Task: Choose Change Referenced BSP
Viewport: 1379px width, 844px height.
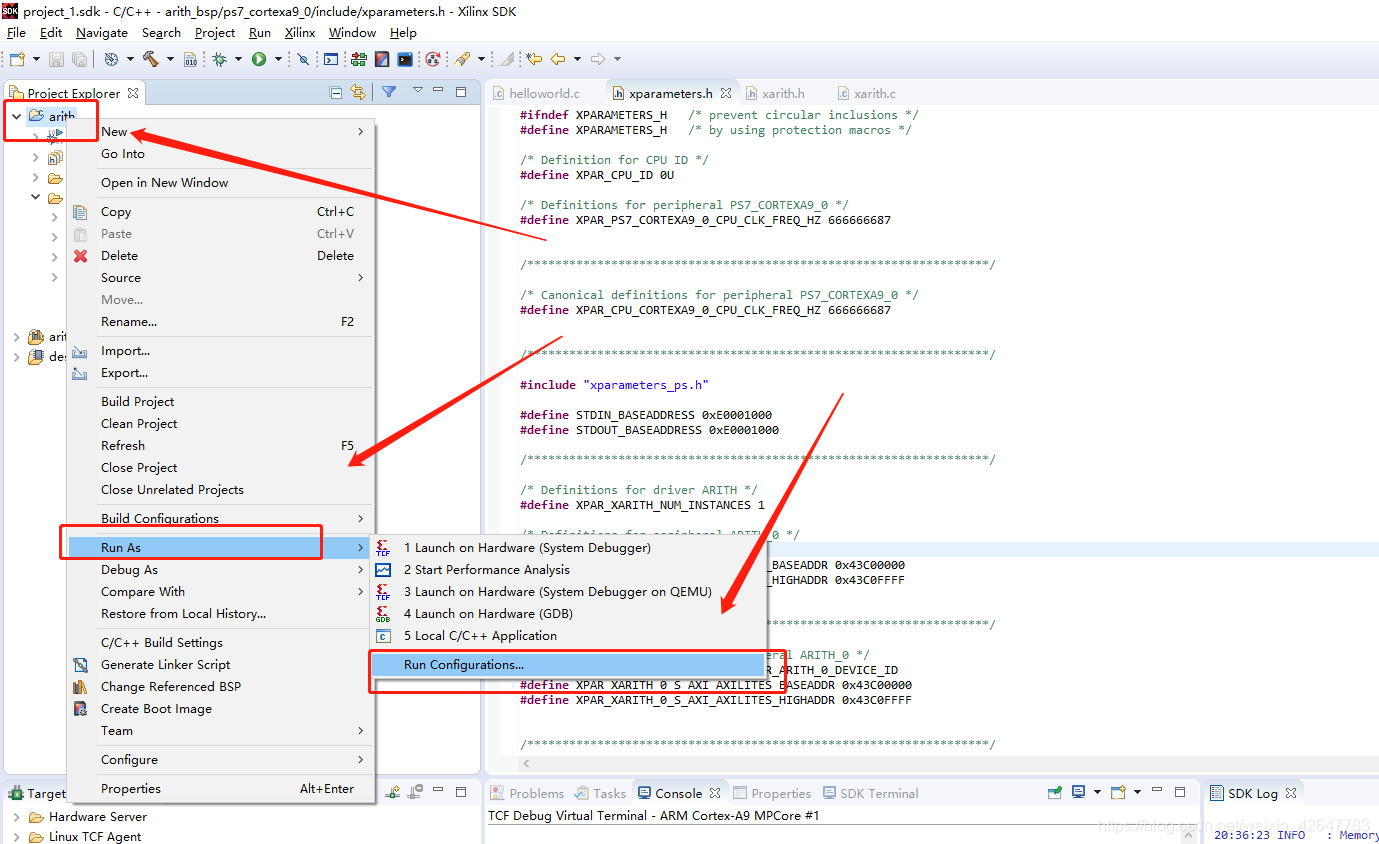Action: click(220, 687)
